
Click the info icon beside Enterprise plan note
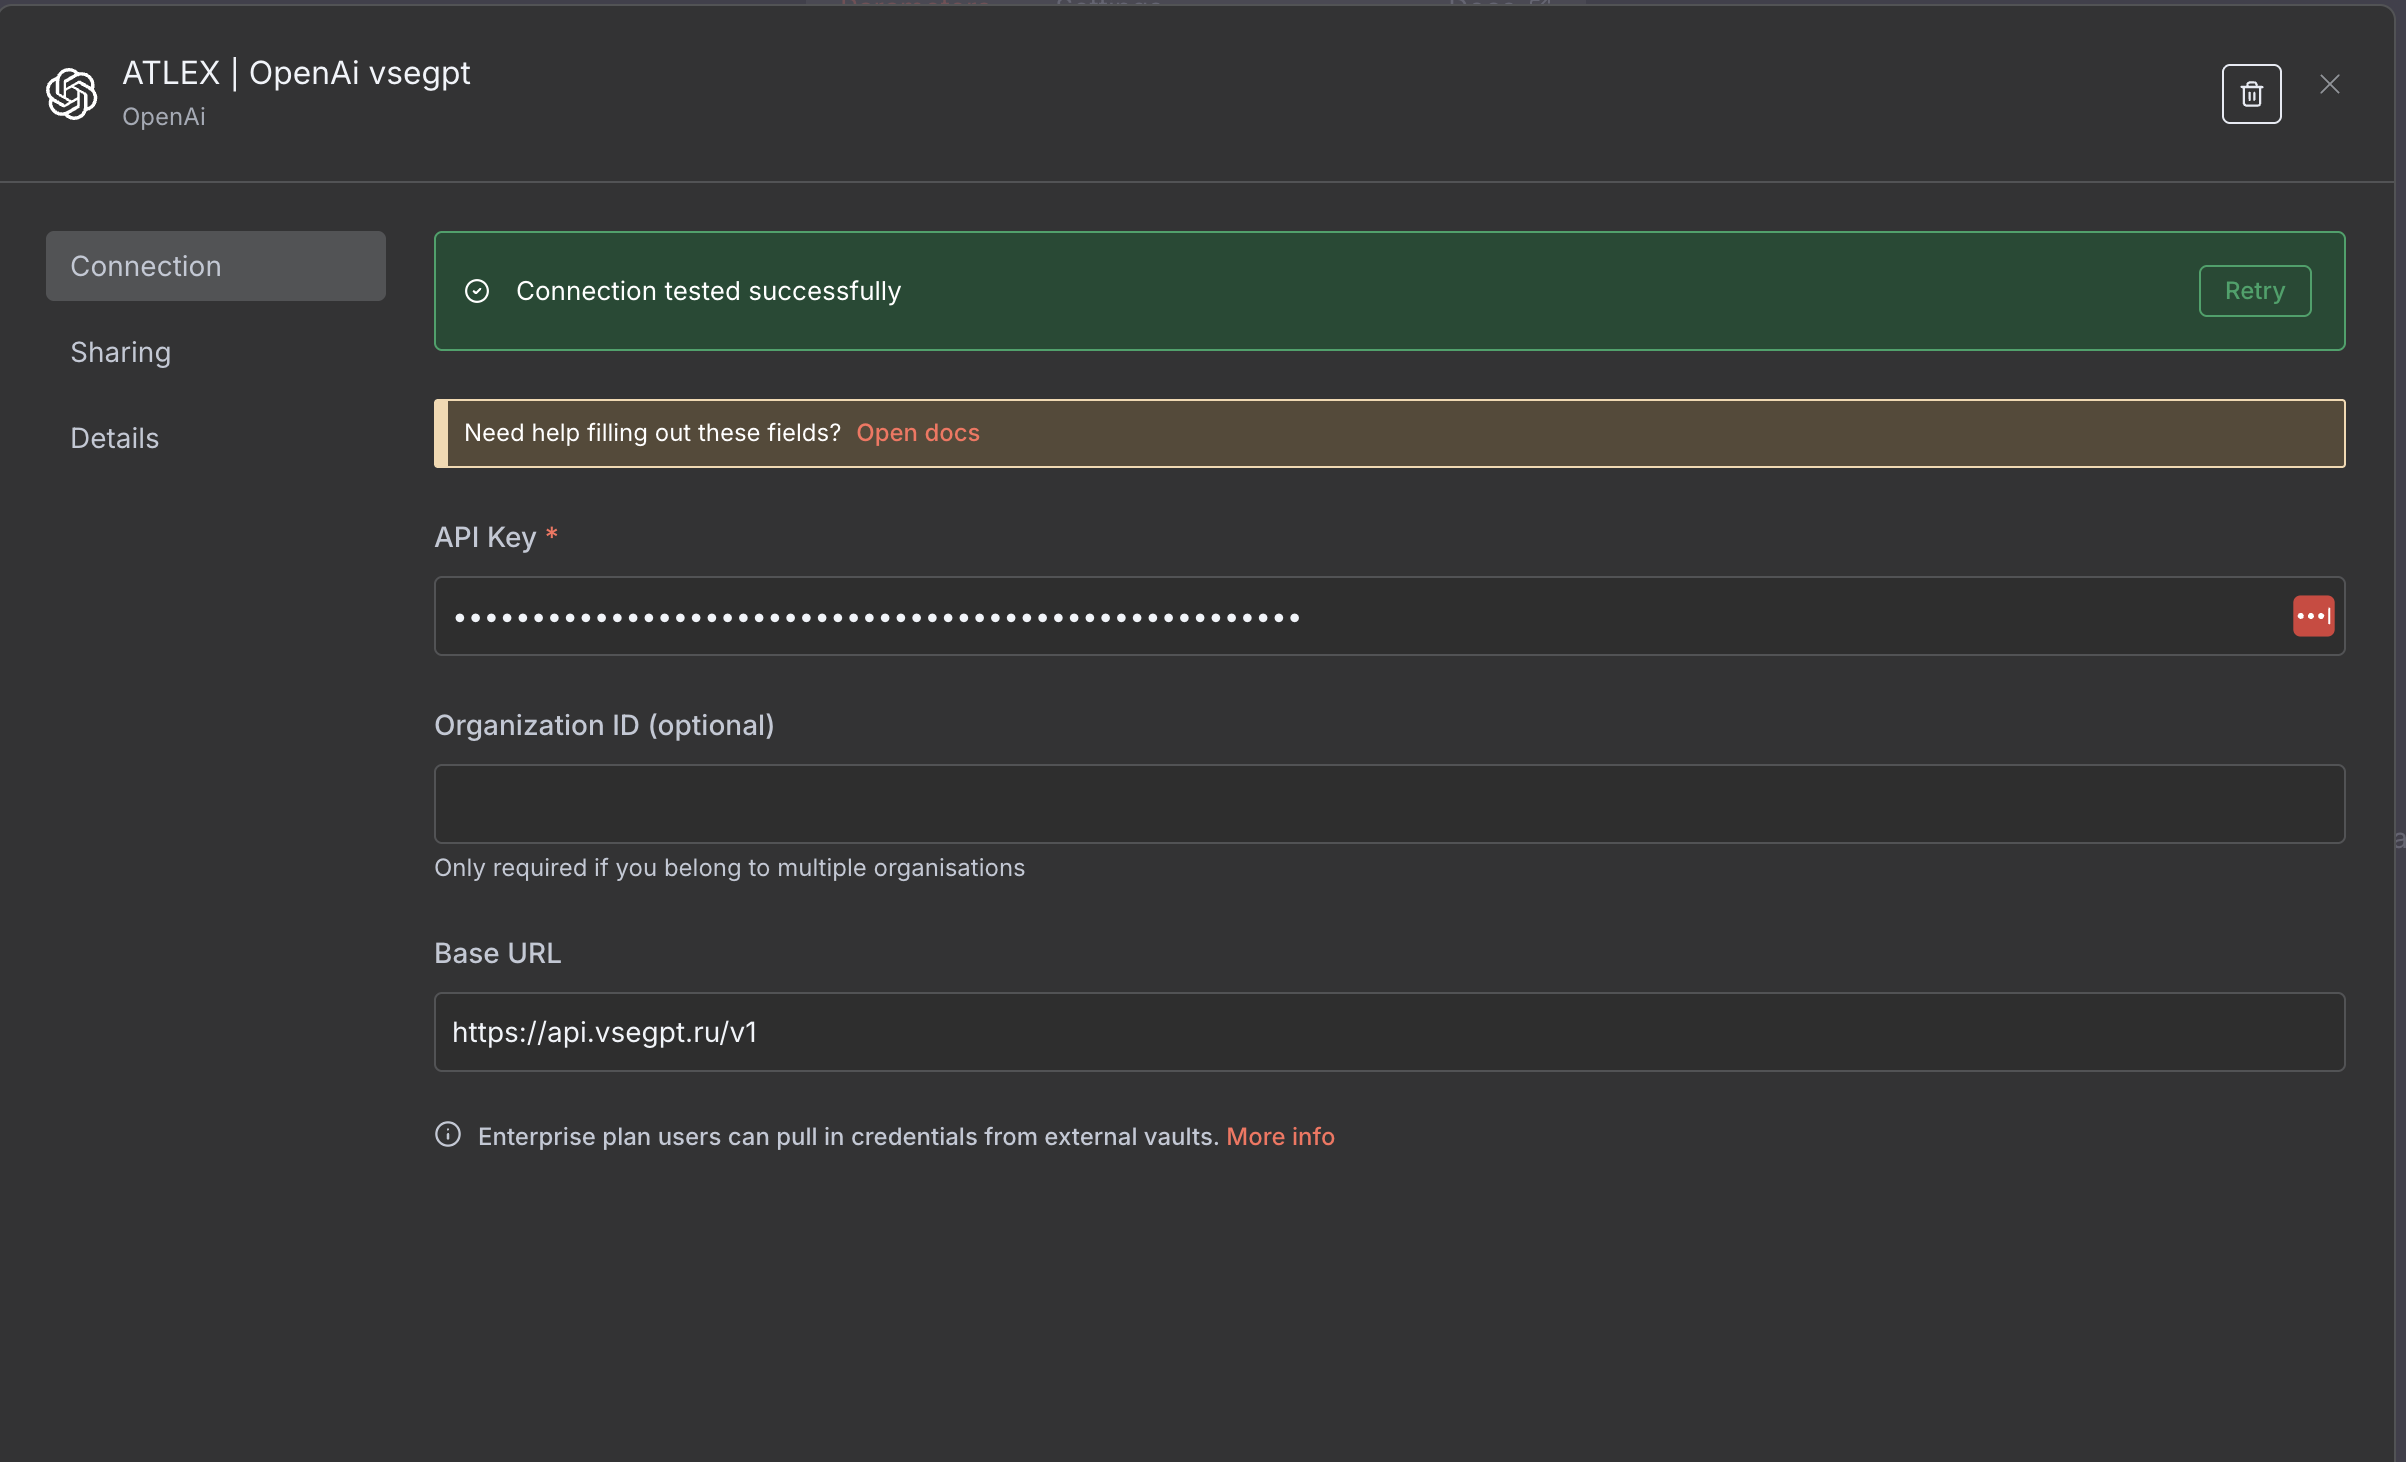tap(448, 1134)
